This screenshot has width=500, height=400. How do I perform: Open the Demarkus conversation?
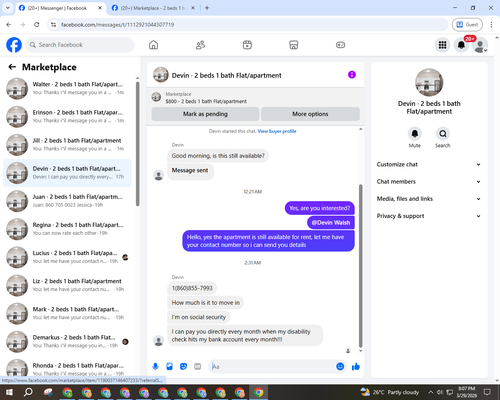[x=67, y=342]
